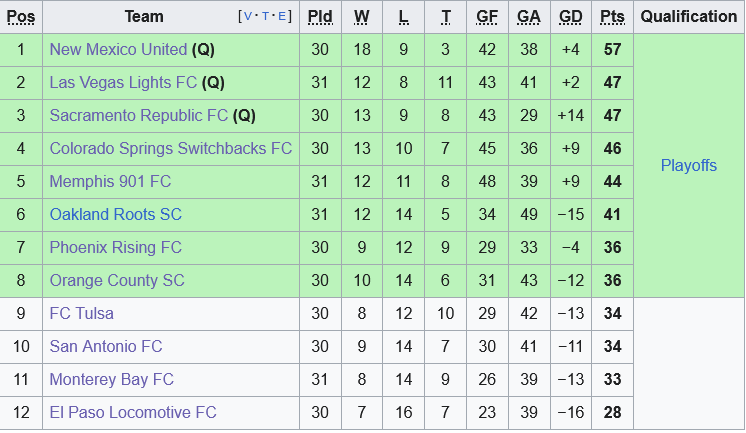Click the Pos column header abbreviation
The width and height of the screenshot is (746, 433).
[x=21, y=17]
